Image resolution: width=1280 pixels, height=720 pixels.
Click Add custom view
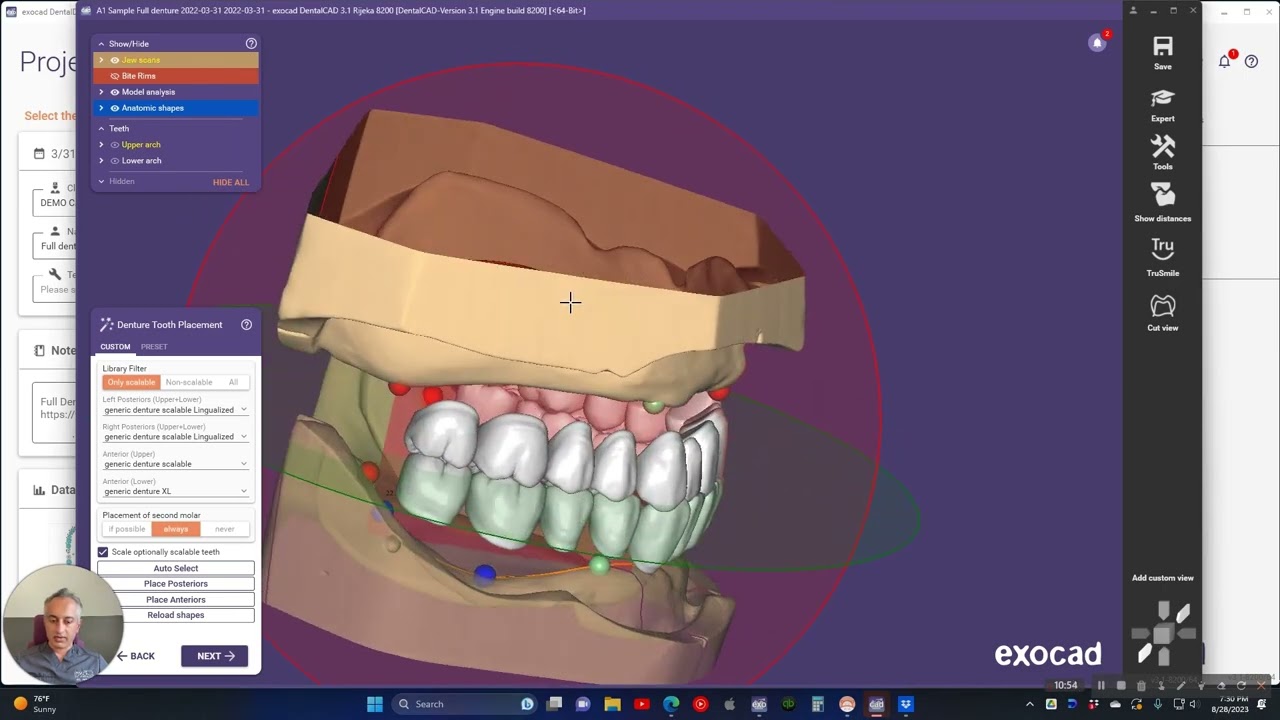coord(1162,578)
